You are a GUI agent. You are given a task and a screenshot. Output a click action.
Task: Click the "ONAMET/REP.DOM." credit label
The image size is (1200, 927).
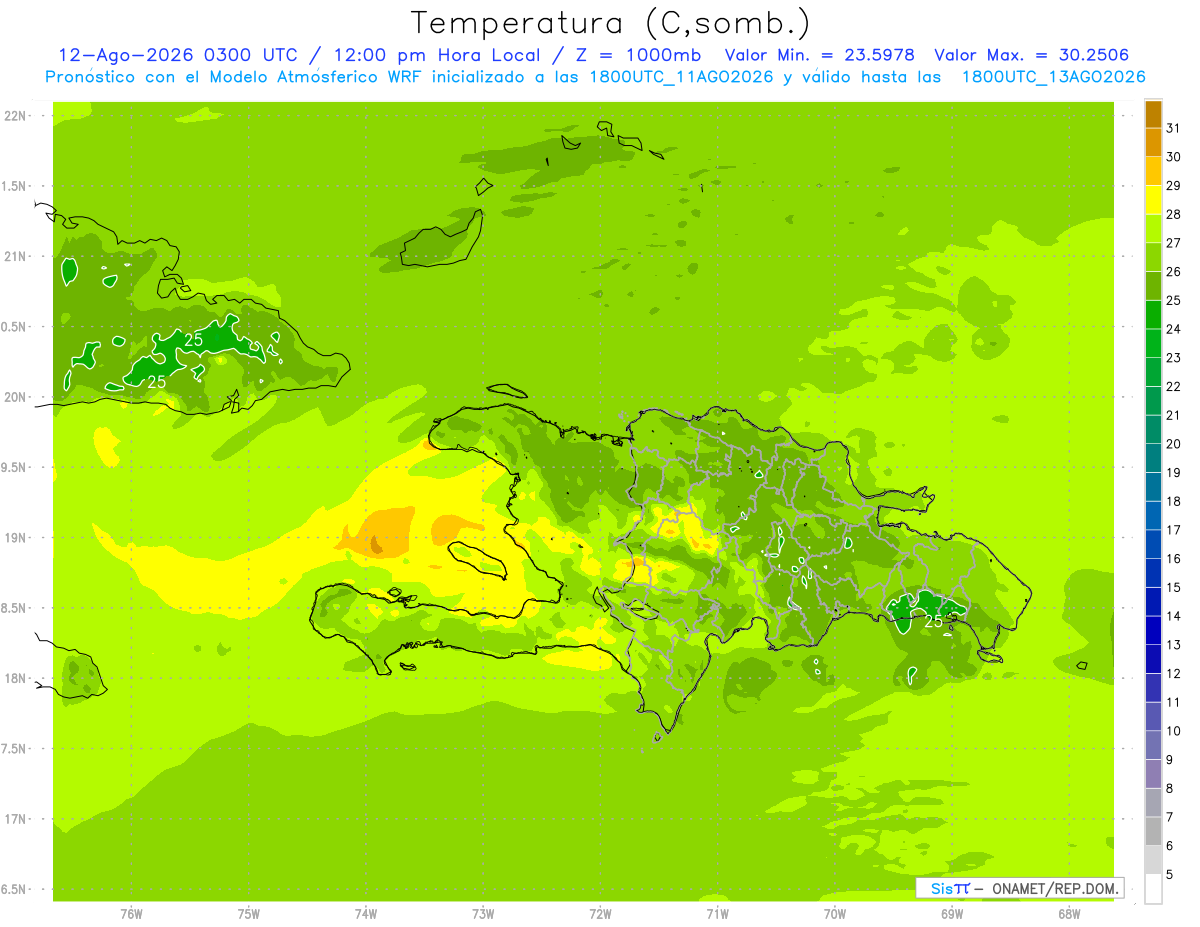[1054, 888]
